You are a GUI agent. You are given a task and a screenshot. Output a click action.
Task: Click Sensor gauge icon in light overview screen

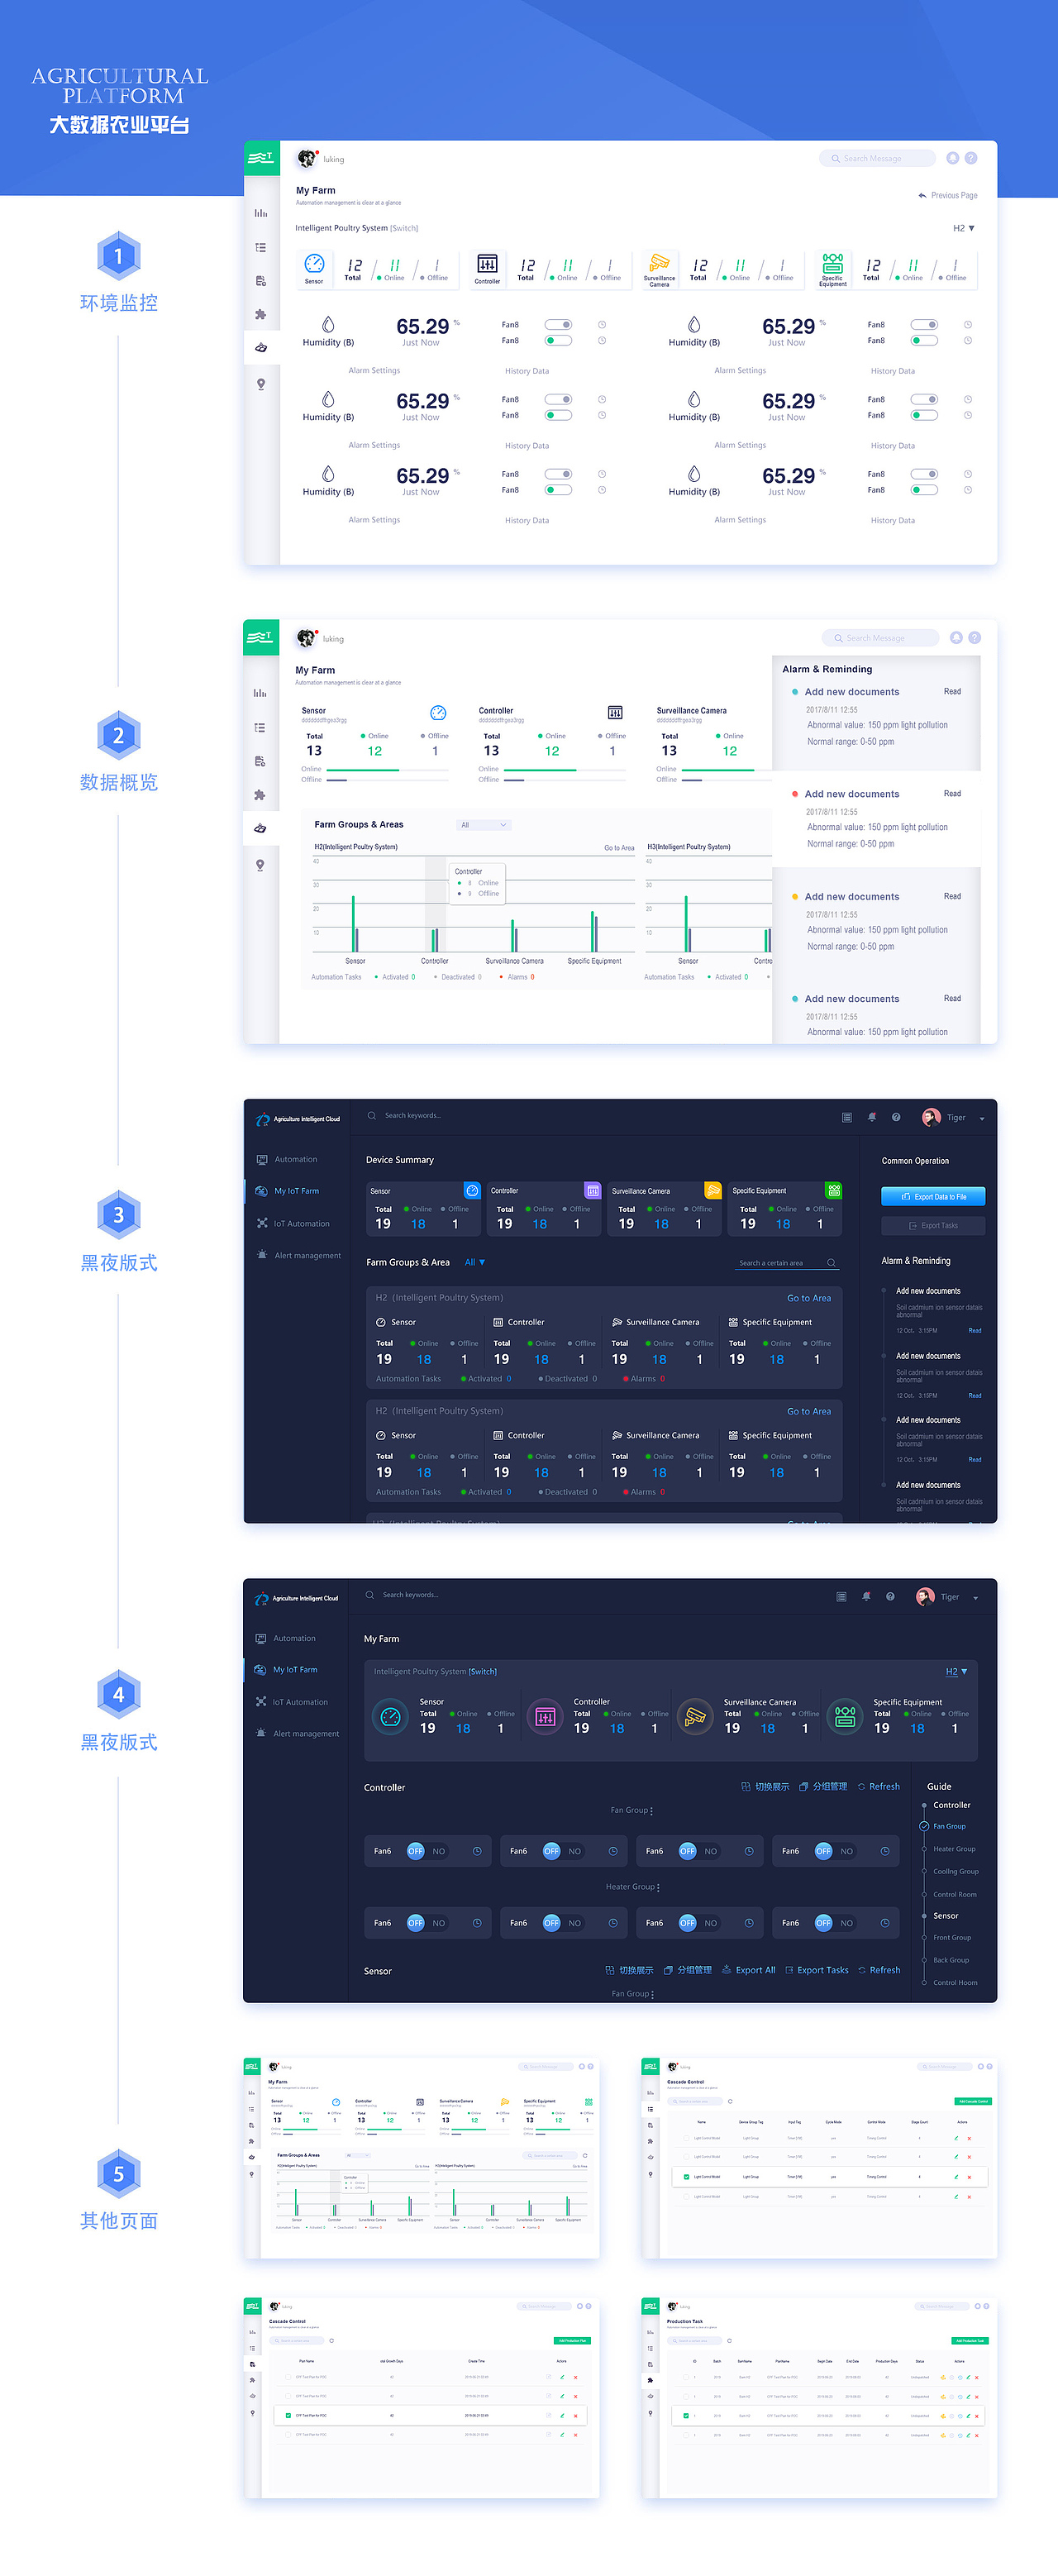click(438, 713)
